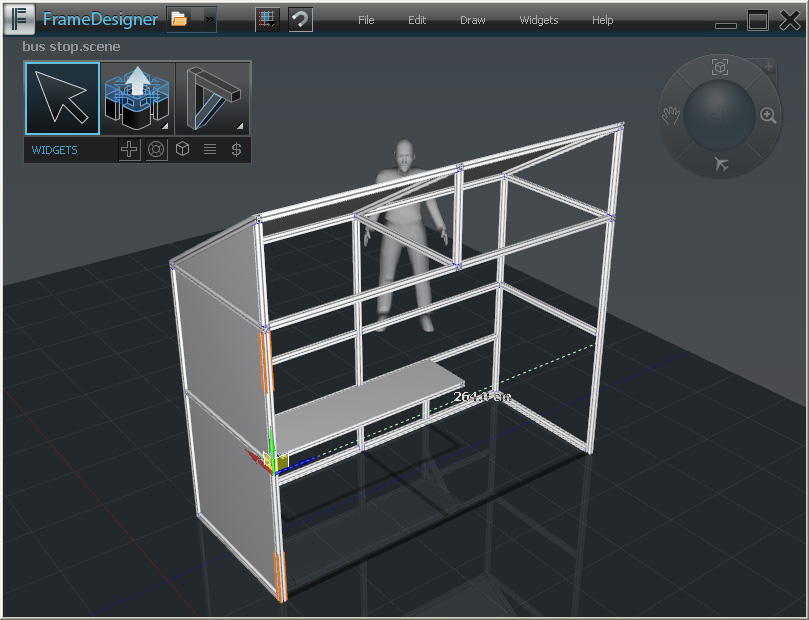
Task: Expand the beam tool's corner disclosure triangle
Action: (242, 127)
